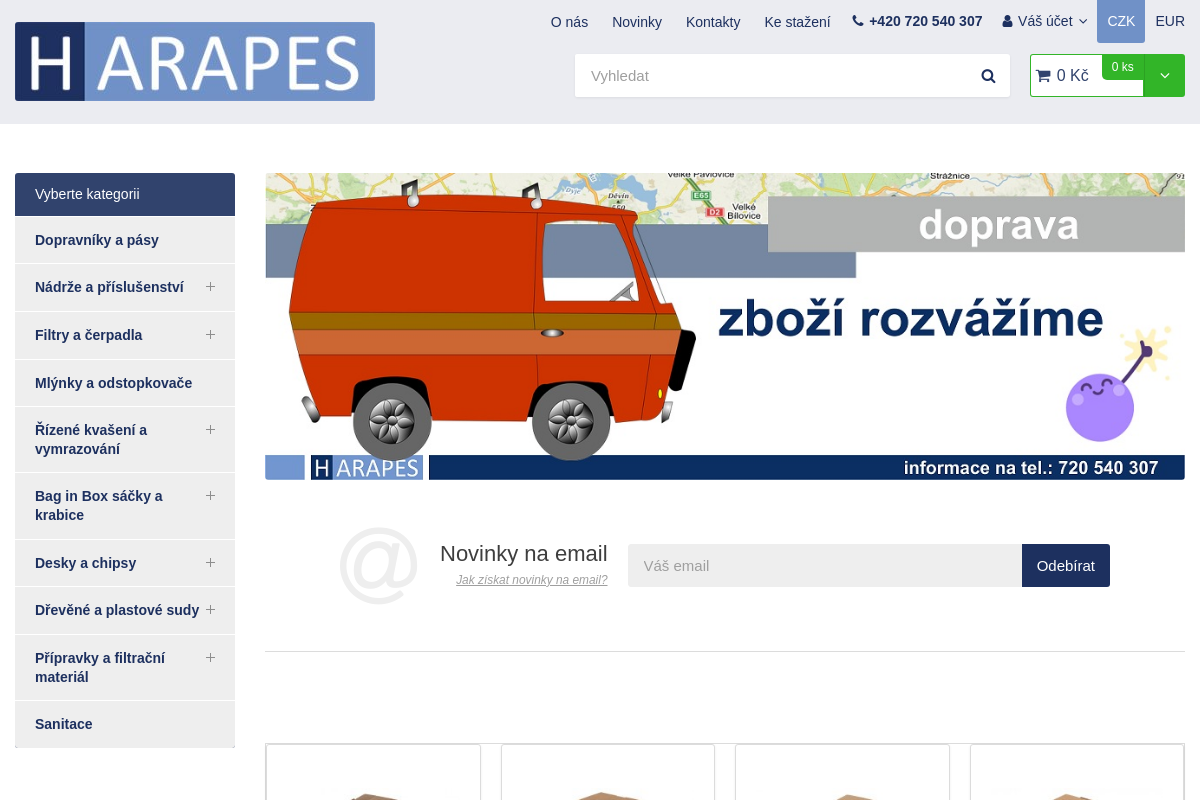
Task: Click the @ newsletter icon
Action: pyautogui.click(x=378, y=565)
